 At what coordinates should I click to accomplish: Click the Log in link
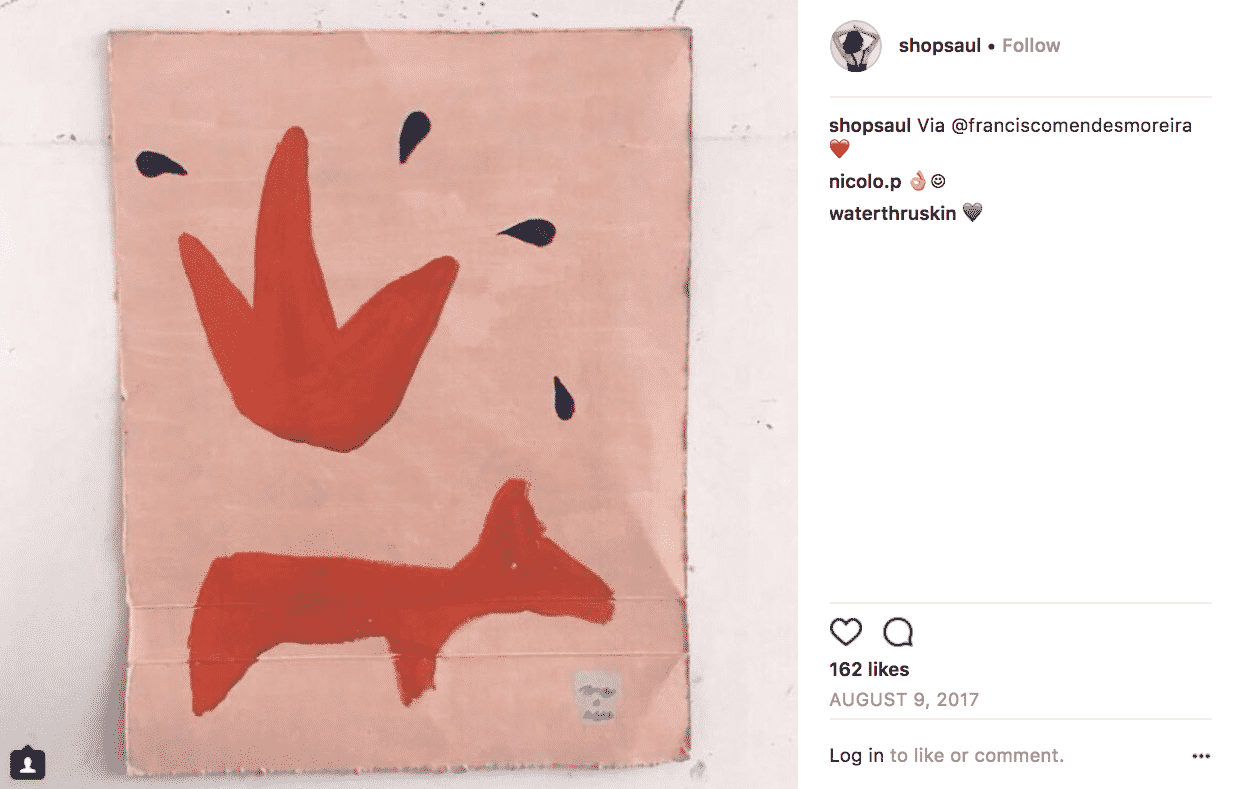click(x=857, y=756)
